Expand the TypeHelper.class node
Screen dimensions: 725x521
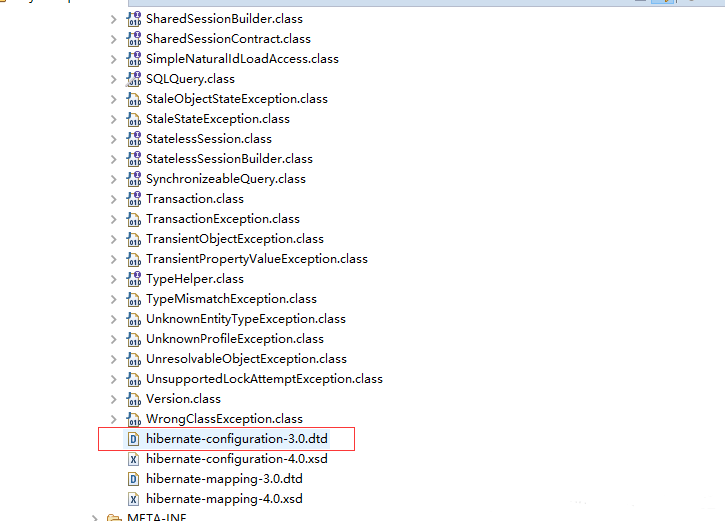click(x=113, y=279)
